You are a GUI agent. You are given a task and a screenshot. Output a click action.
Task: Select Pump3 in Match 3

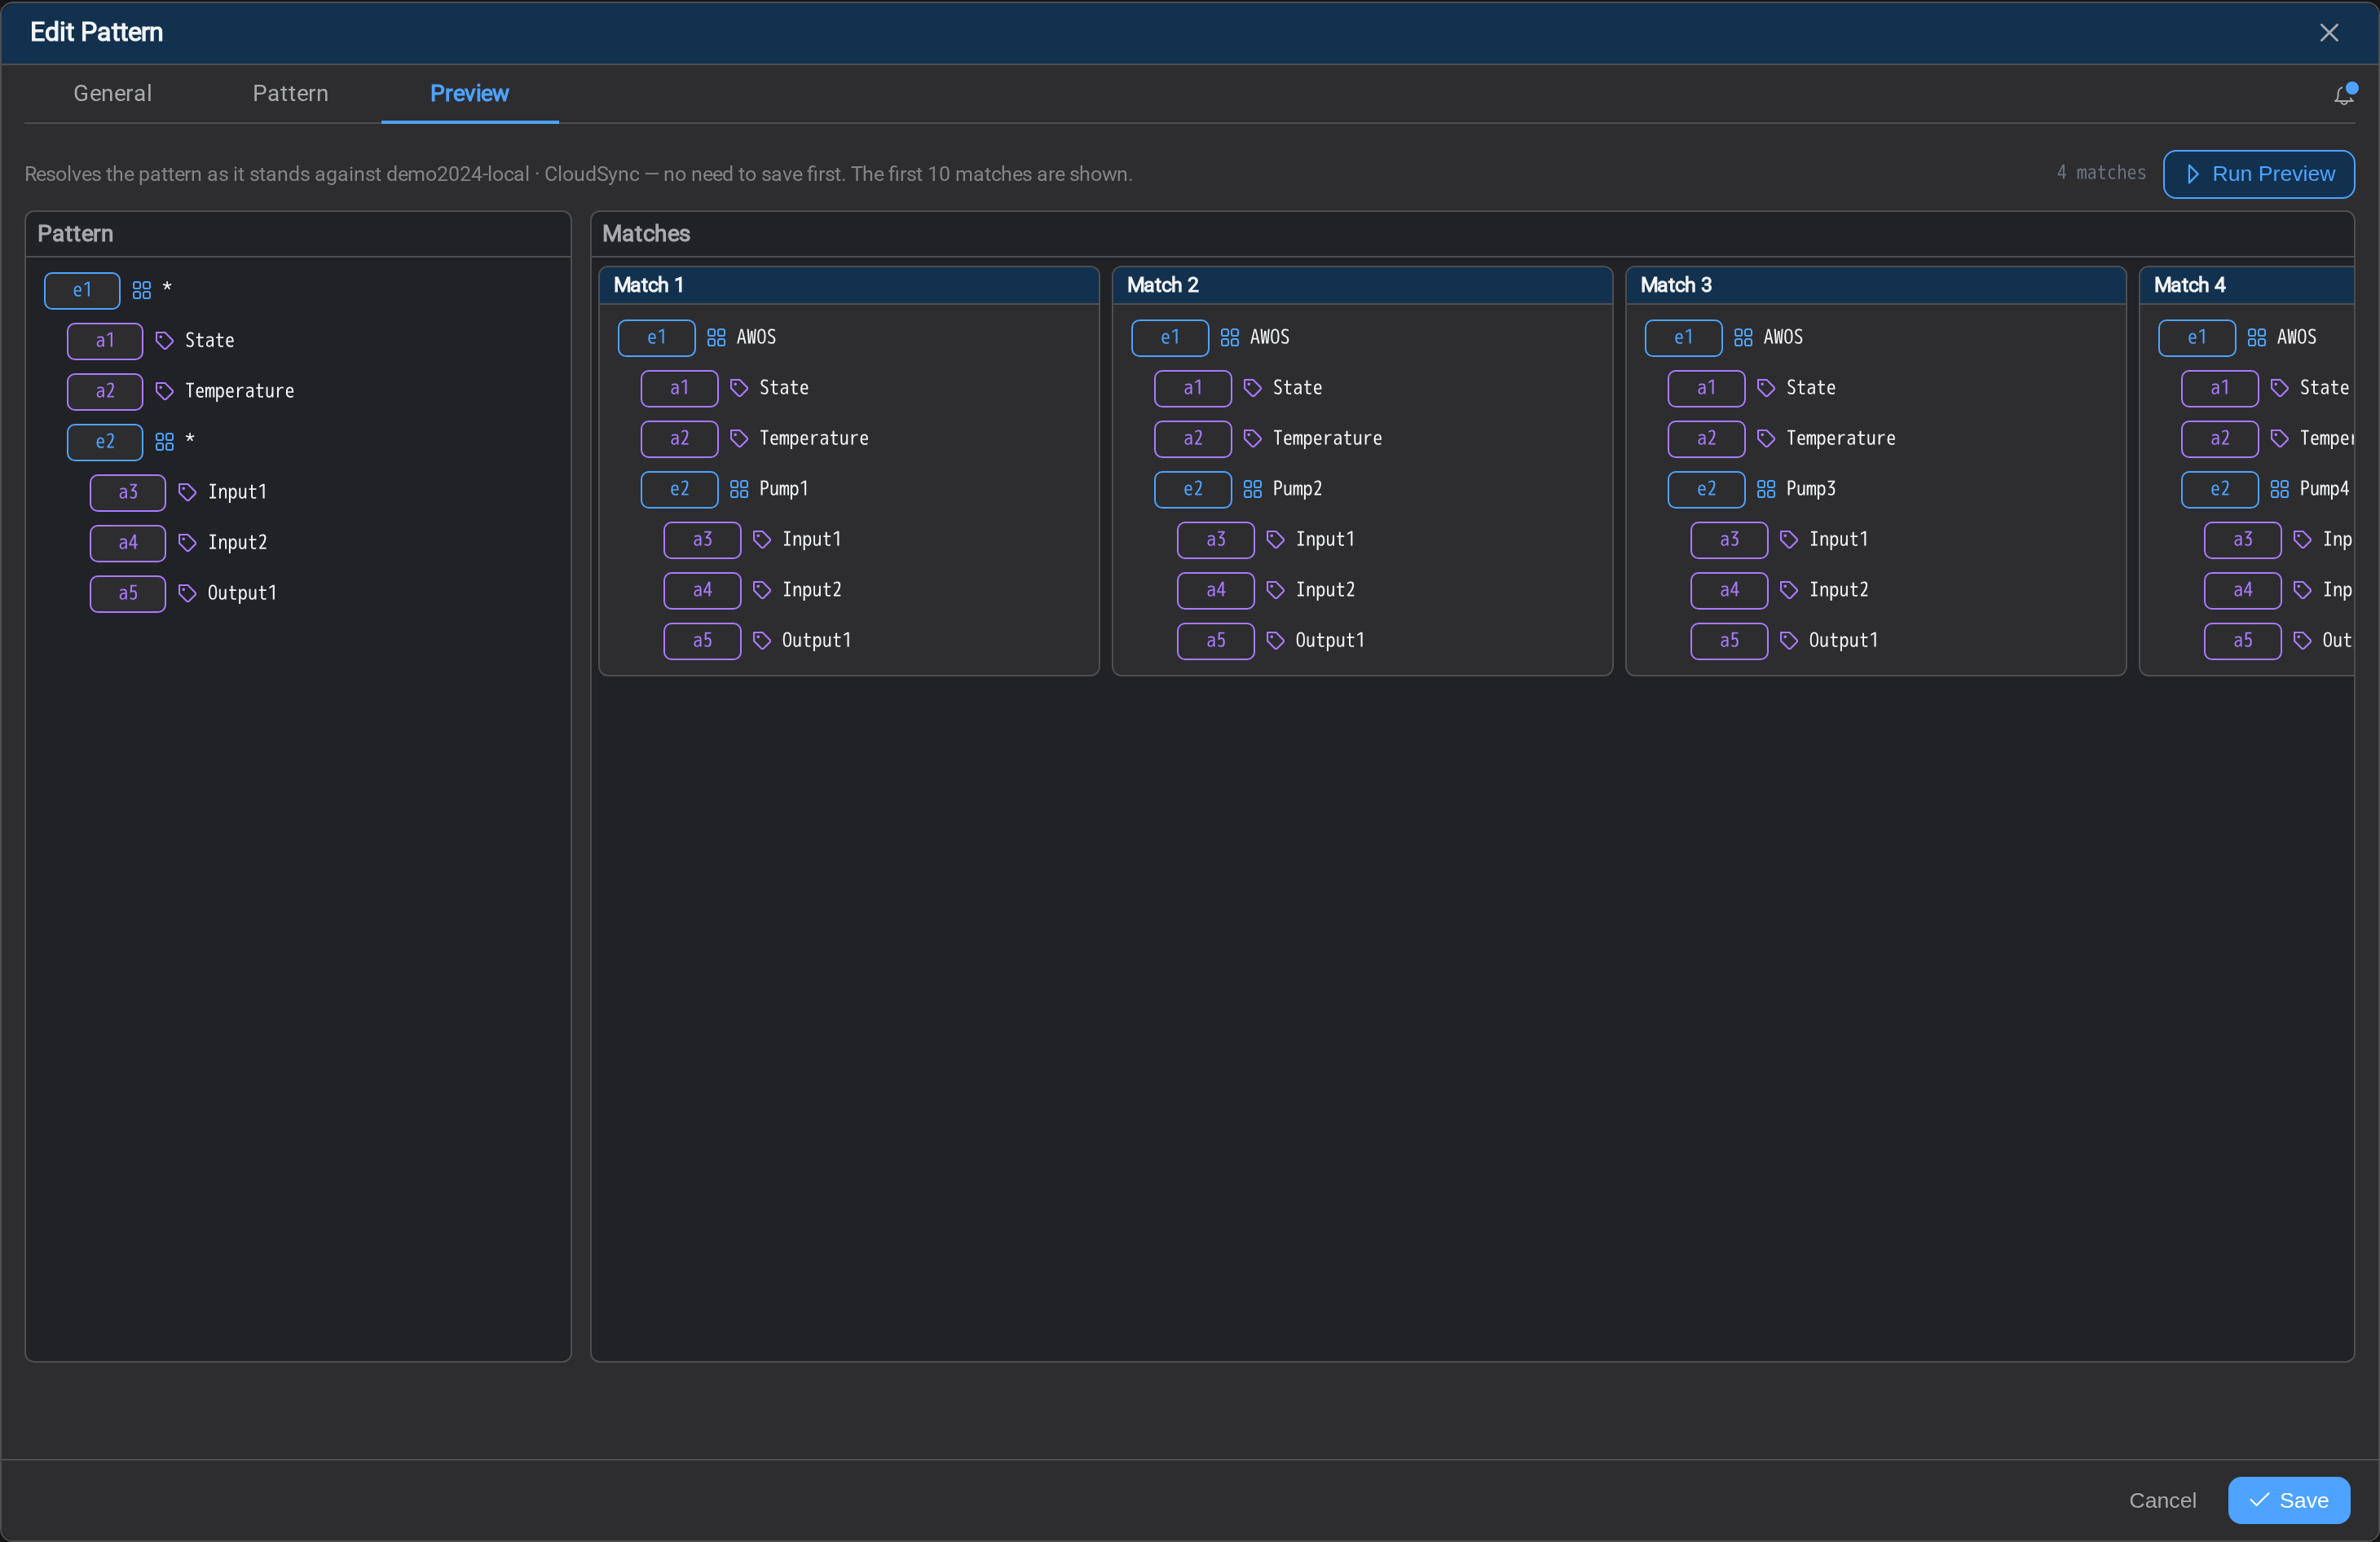tap(1811, 489)
